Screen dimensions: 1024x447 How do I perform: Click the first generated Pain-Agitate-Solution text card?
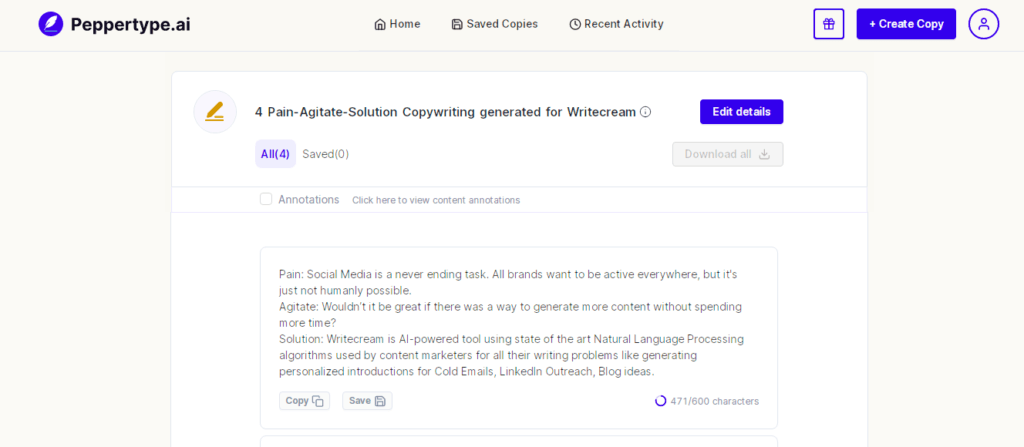click(x=519, y=338)
